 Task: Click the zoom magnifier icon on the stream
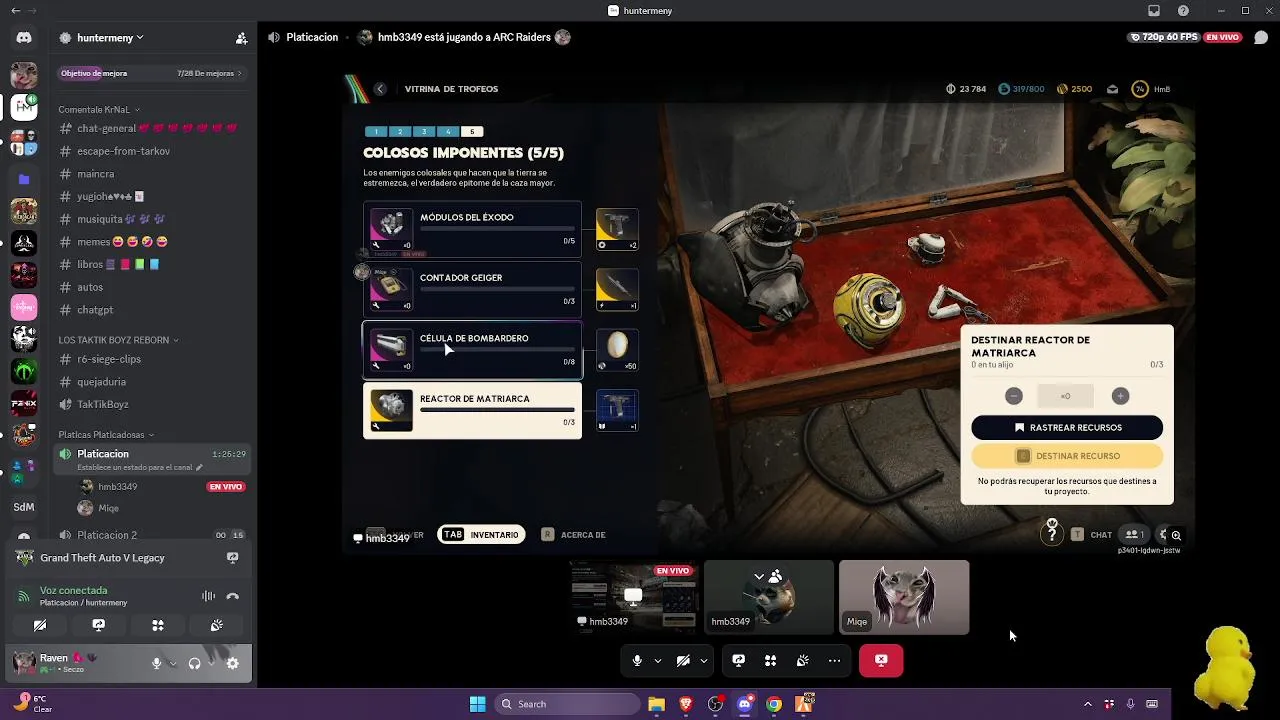pos(1176,535)
